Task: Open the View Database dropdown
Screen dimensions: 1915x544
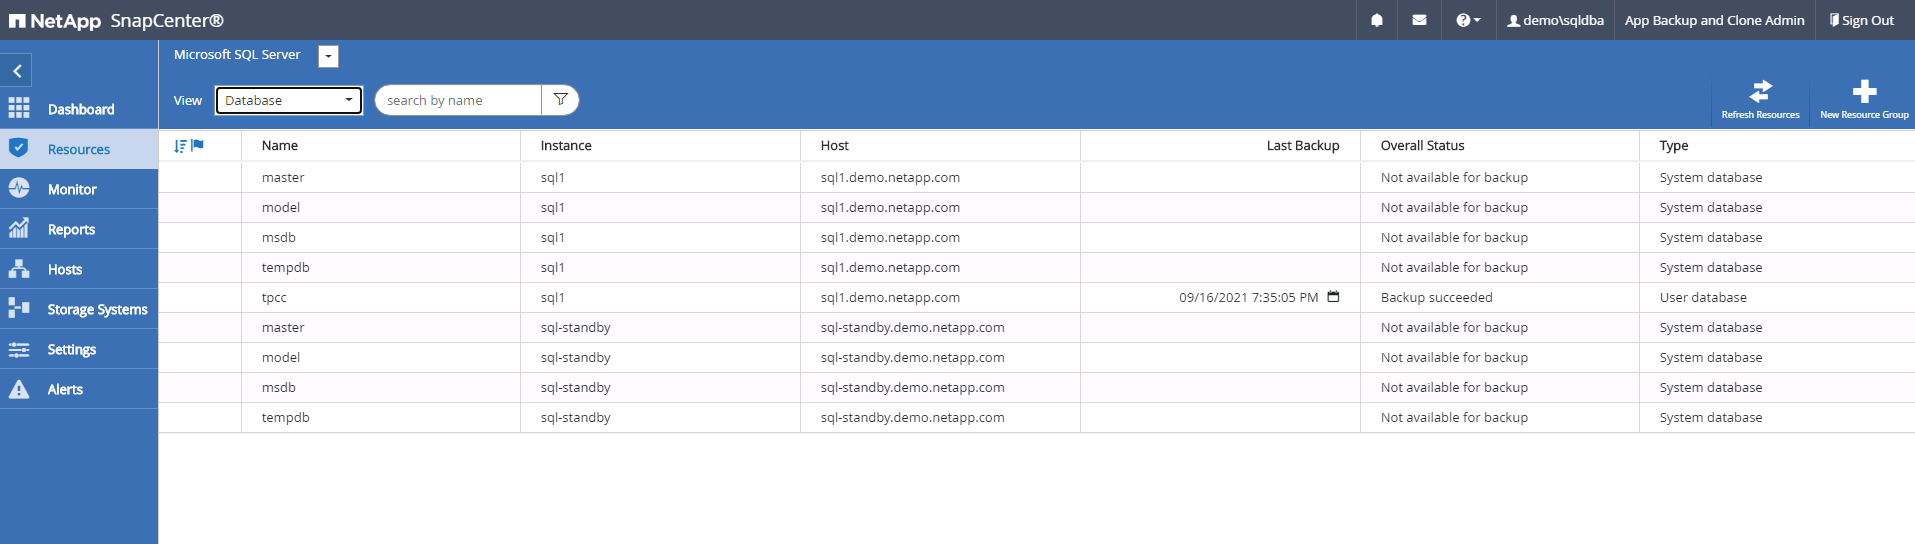Action: coord(289,100)
